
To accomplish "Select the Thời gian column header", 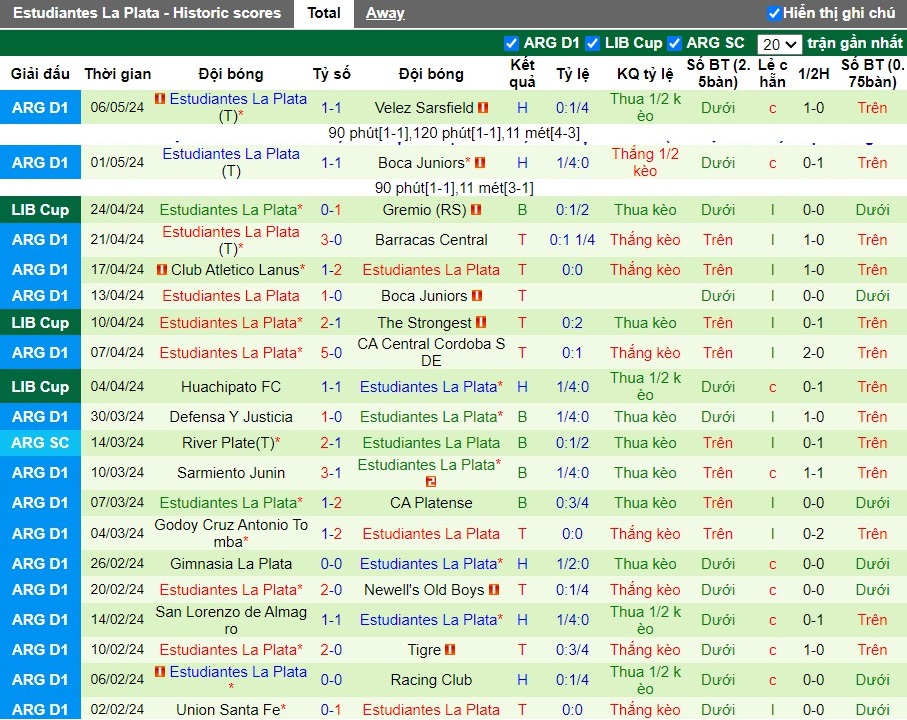I will [117, 73].
